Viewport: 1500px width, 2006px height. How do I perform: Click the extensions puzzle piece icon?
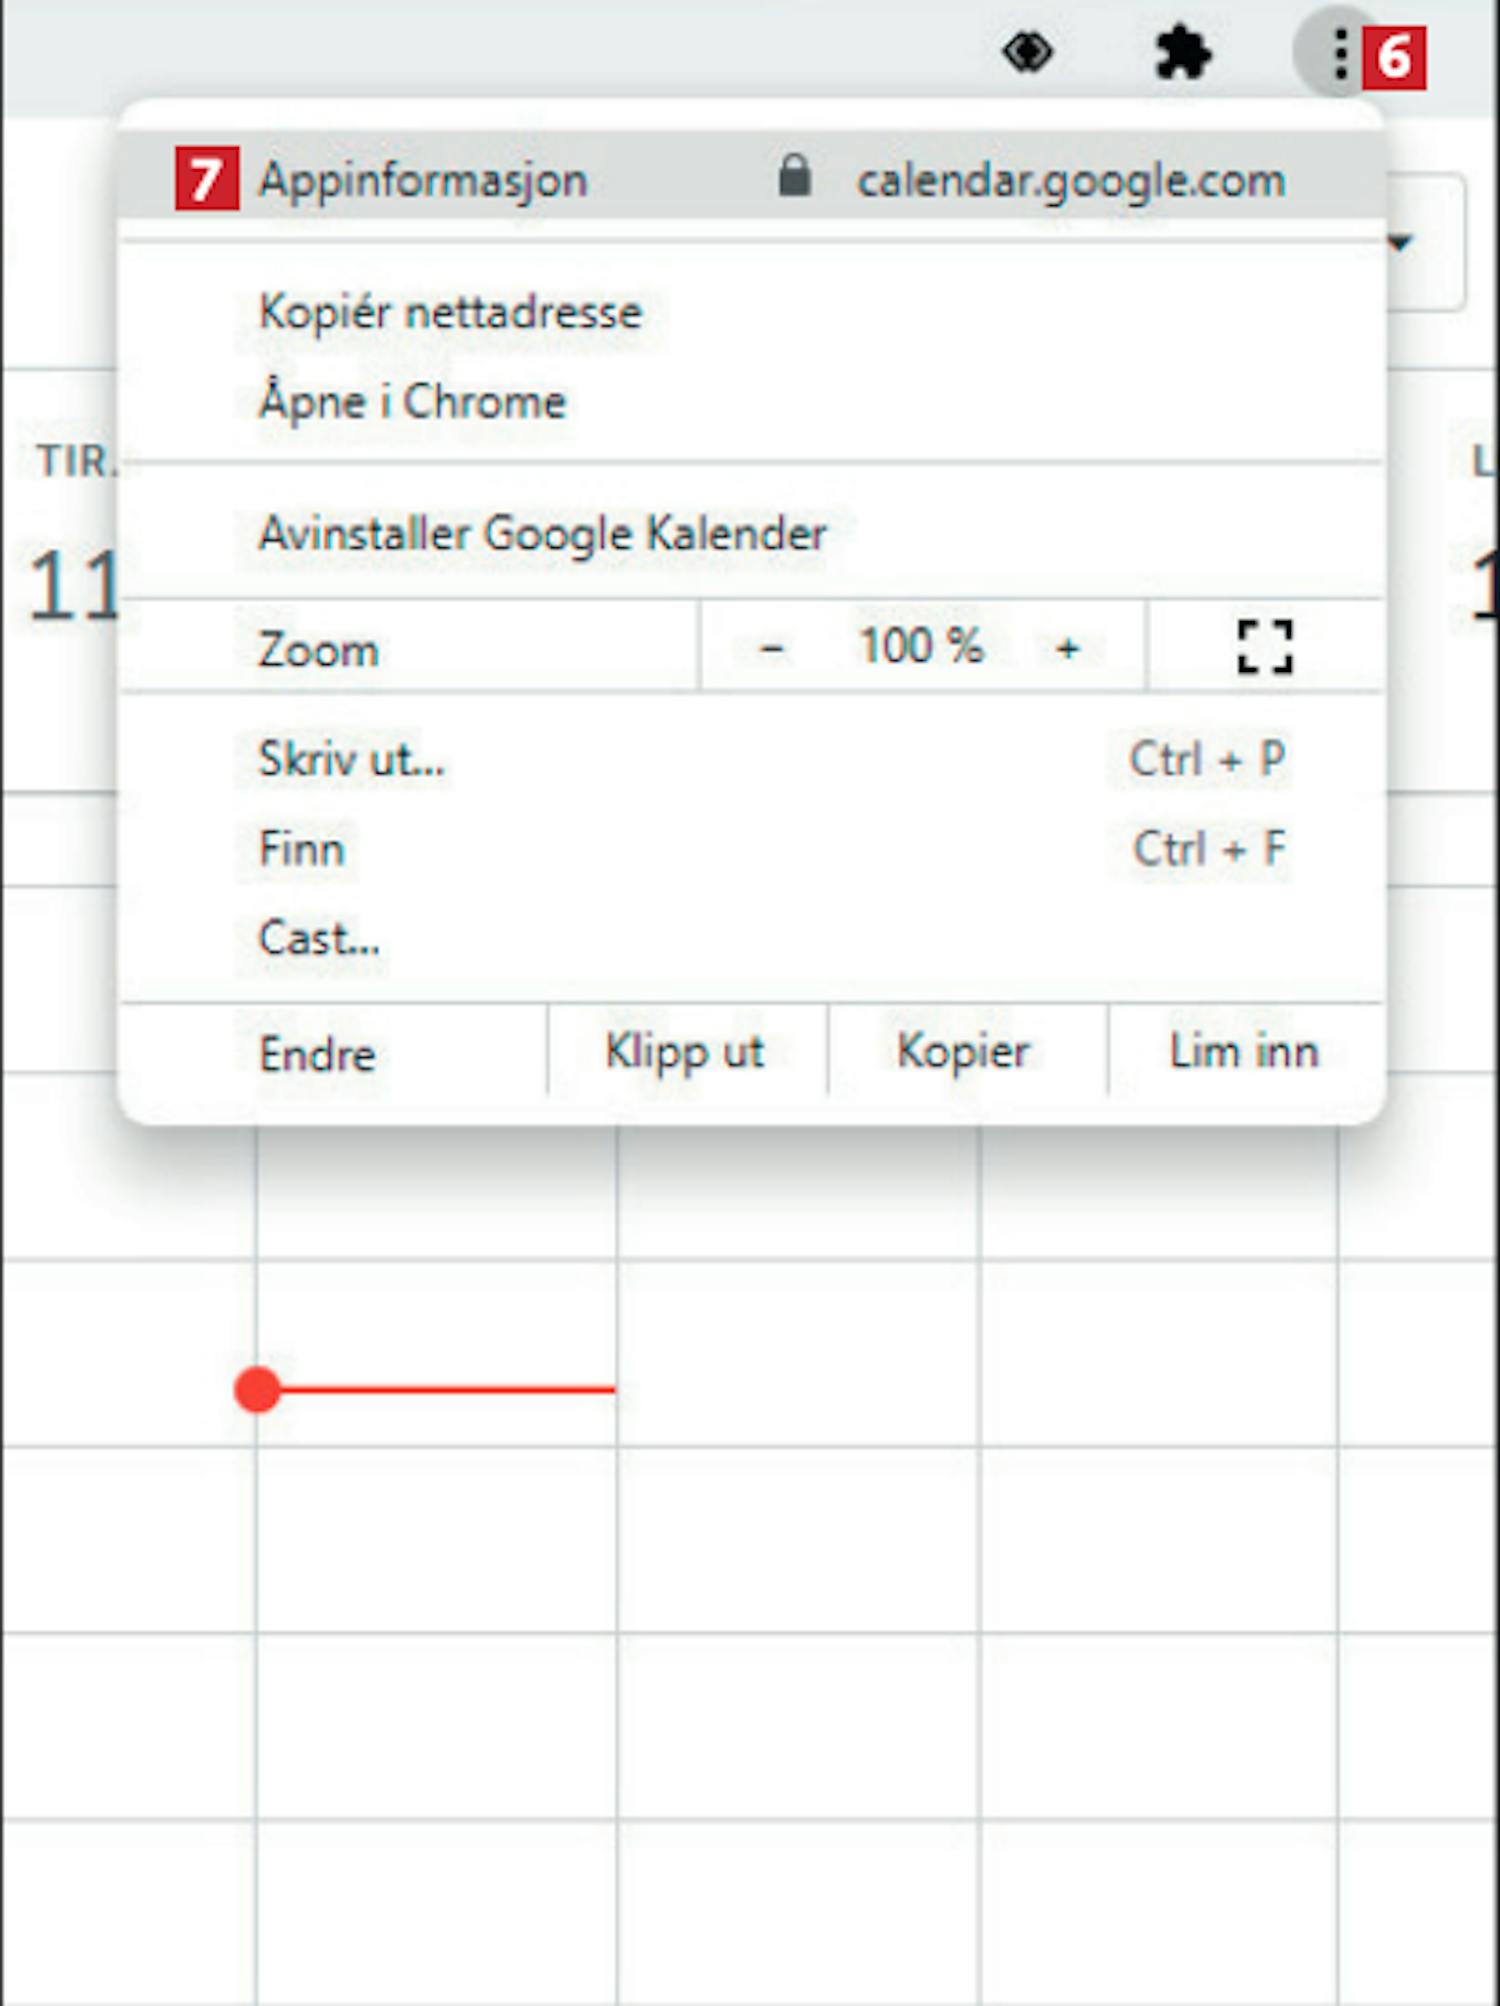[x=1183, y=53]
